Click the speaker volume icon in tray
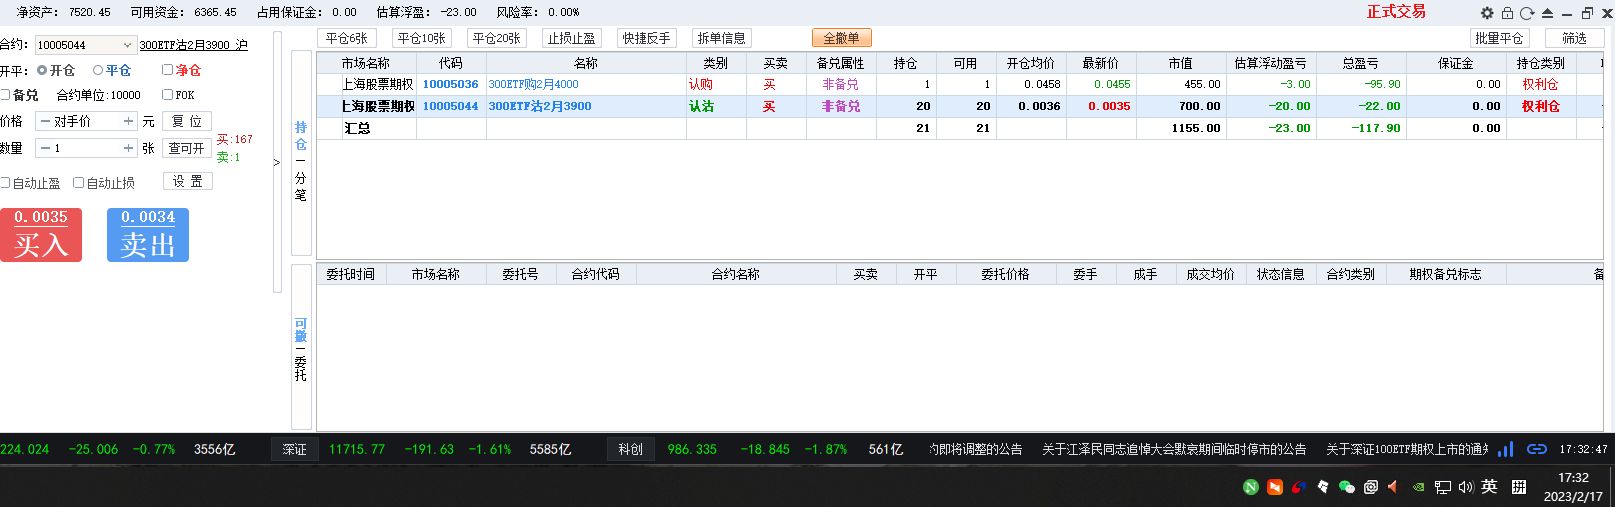The image size is (1615, 507). [x=1466, y=487]
